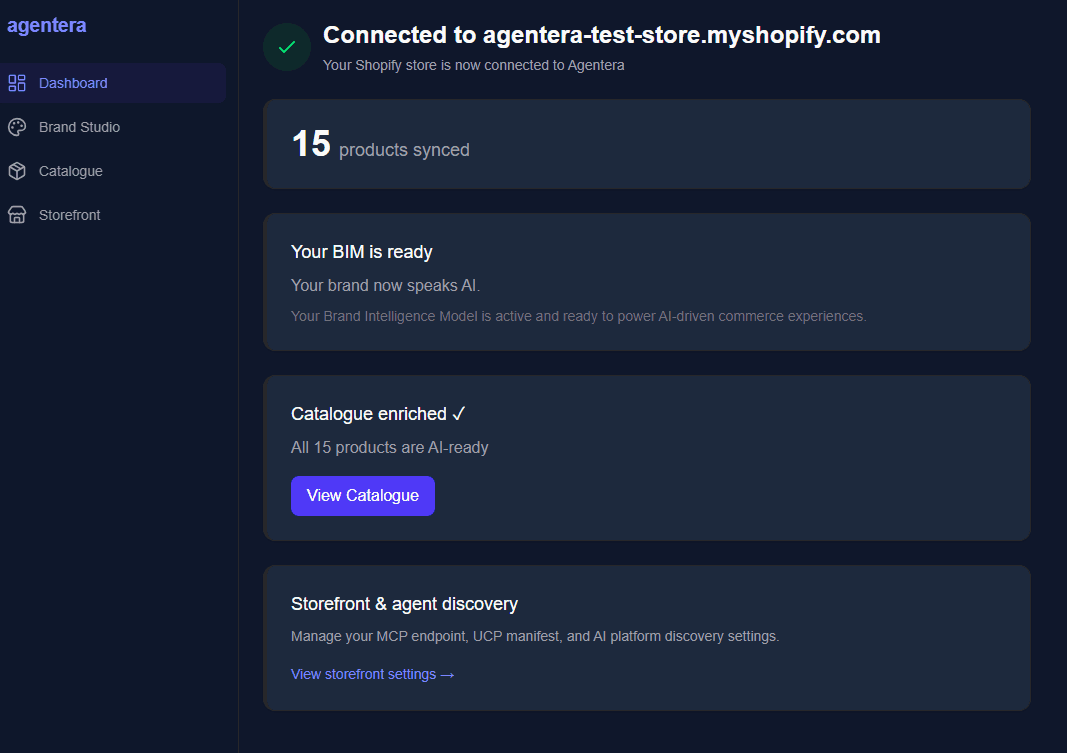Click the arrow after storefront settings
1067x753 pixels.
[x=447, y=674]
